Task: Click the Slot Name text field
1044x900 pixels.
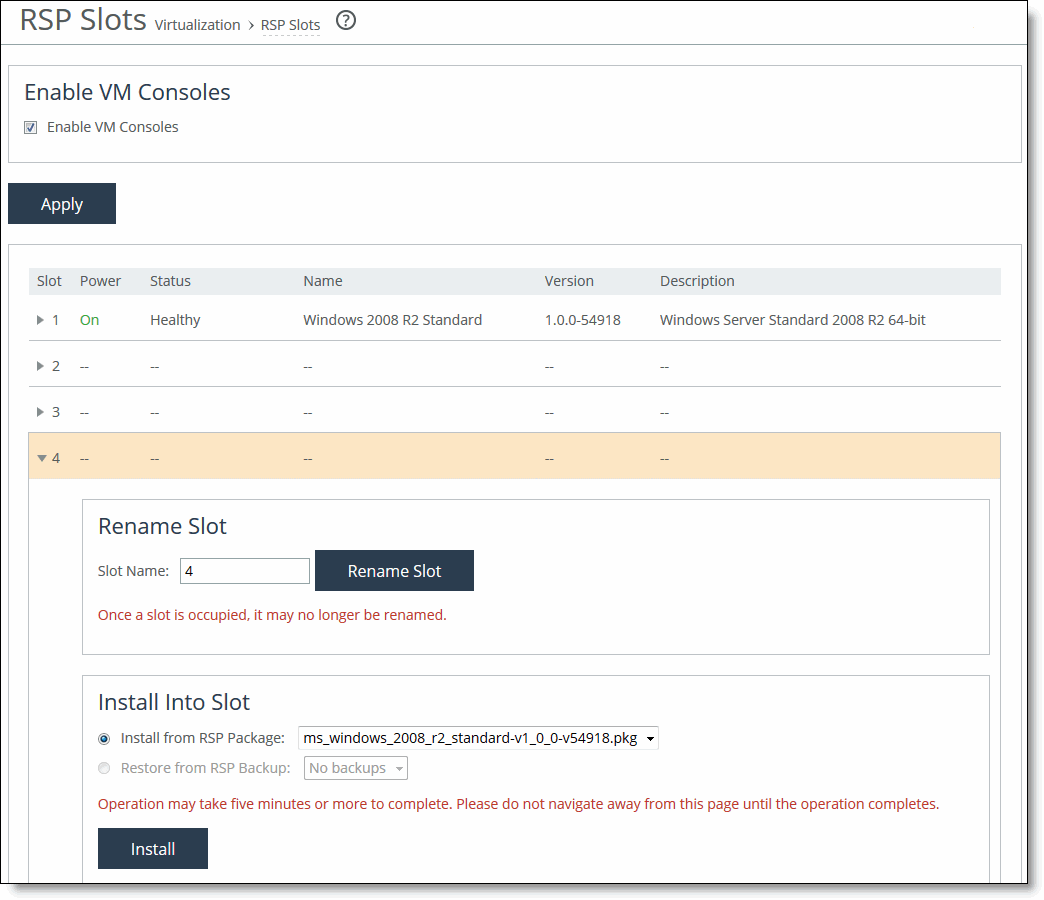Action: point(245,571)
